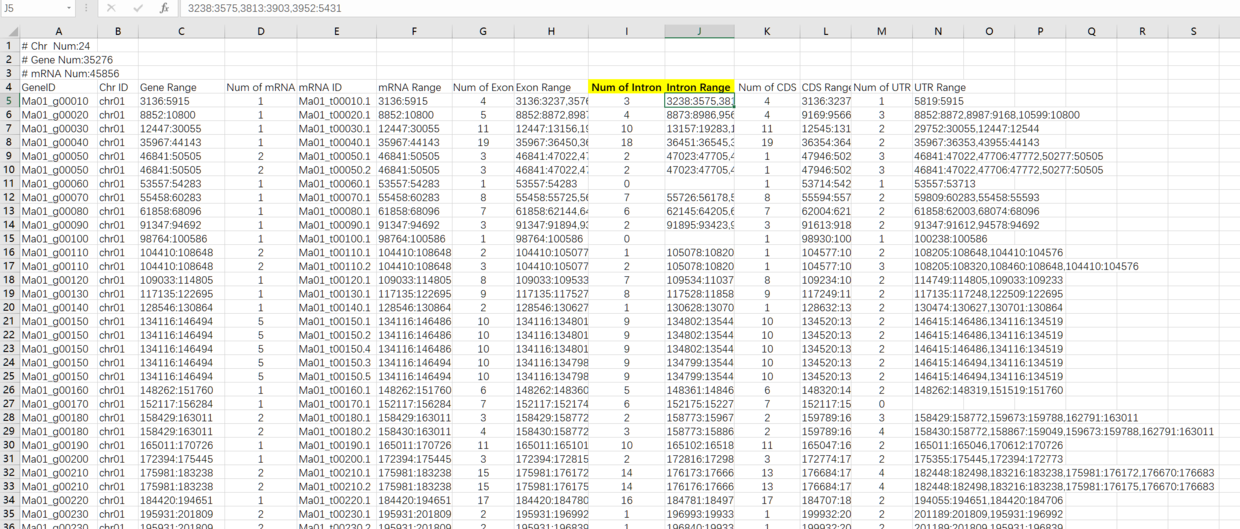The image size is (1240, 529).
Task: Click the 'Chr ID' header cell
Action: coord(117,87)
